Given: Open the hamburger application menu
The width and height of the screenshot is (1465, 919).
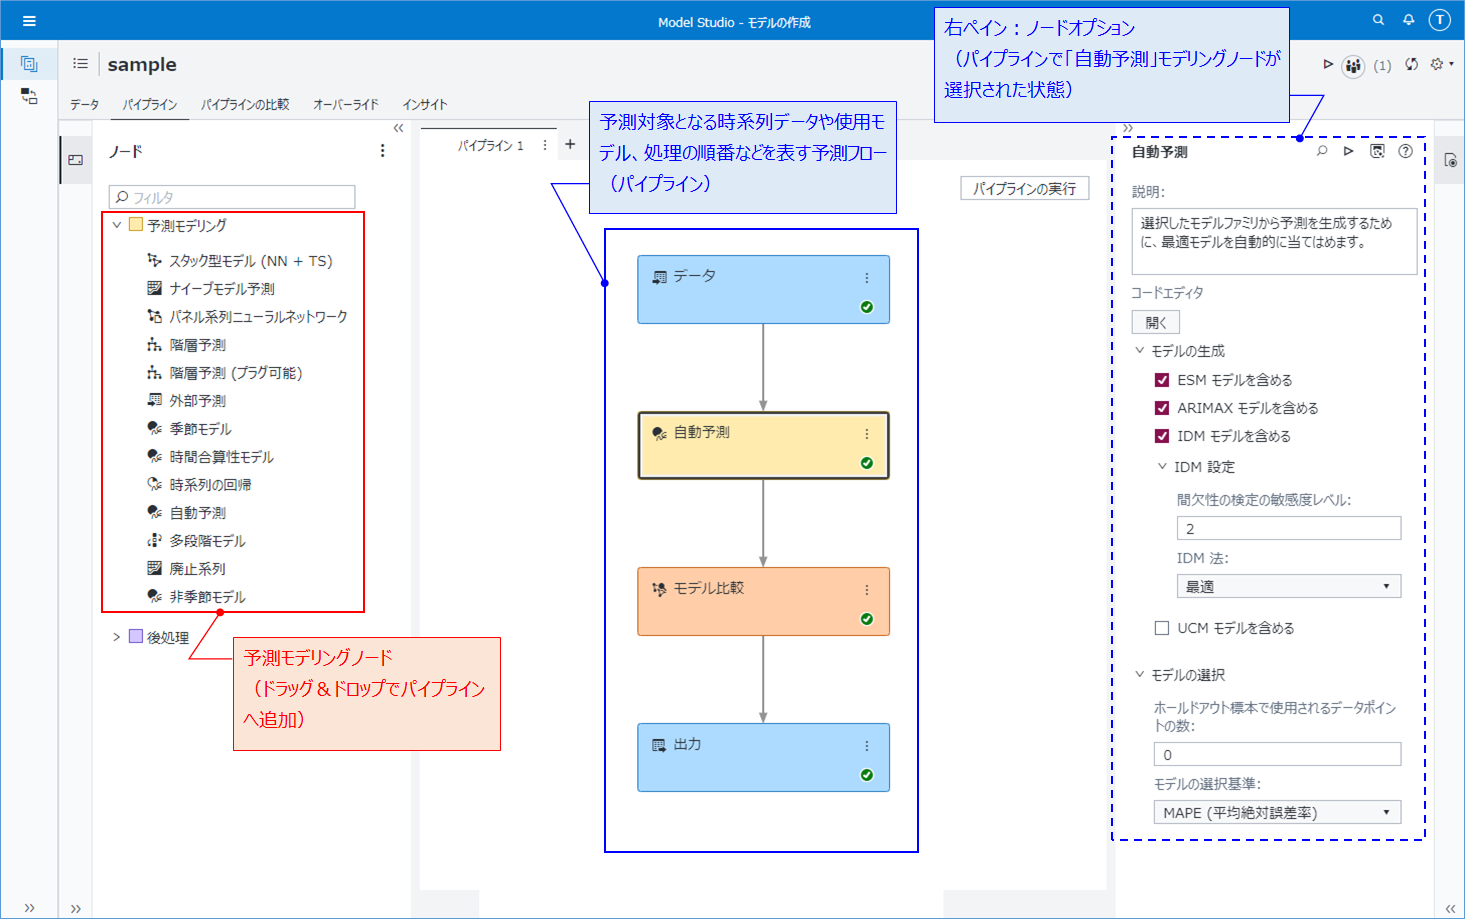Looking at the screenshot, I should pyautogui.click(x=29, y=21).
